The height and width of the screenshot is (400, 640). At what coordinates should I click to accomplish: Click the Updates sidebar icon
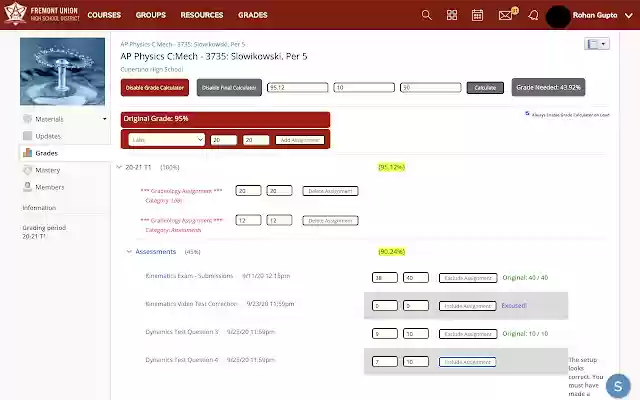pos(28,136)
